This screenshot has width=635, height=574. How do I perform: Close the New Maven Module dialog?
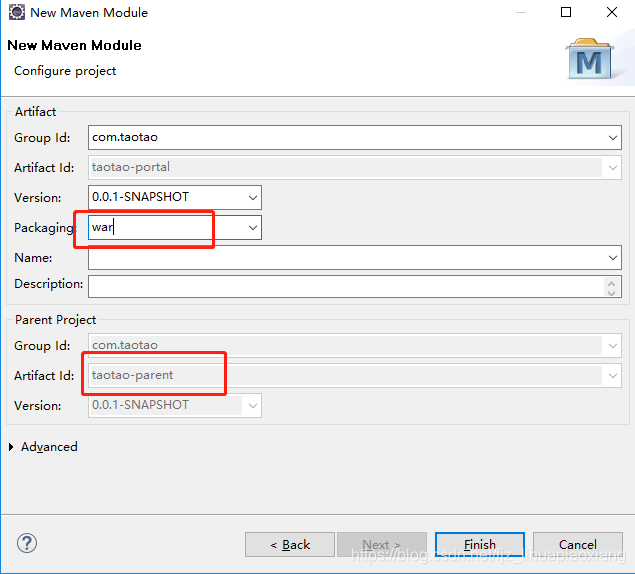coord(612,12)
